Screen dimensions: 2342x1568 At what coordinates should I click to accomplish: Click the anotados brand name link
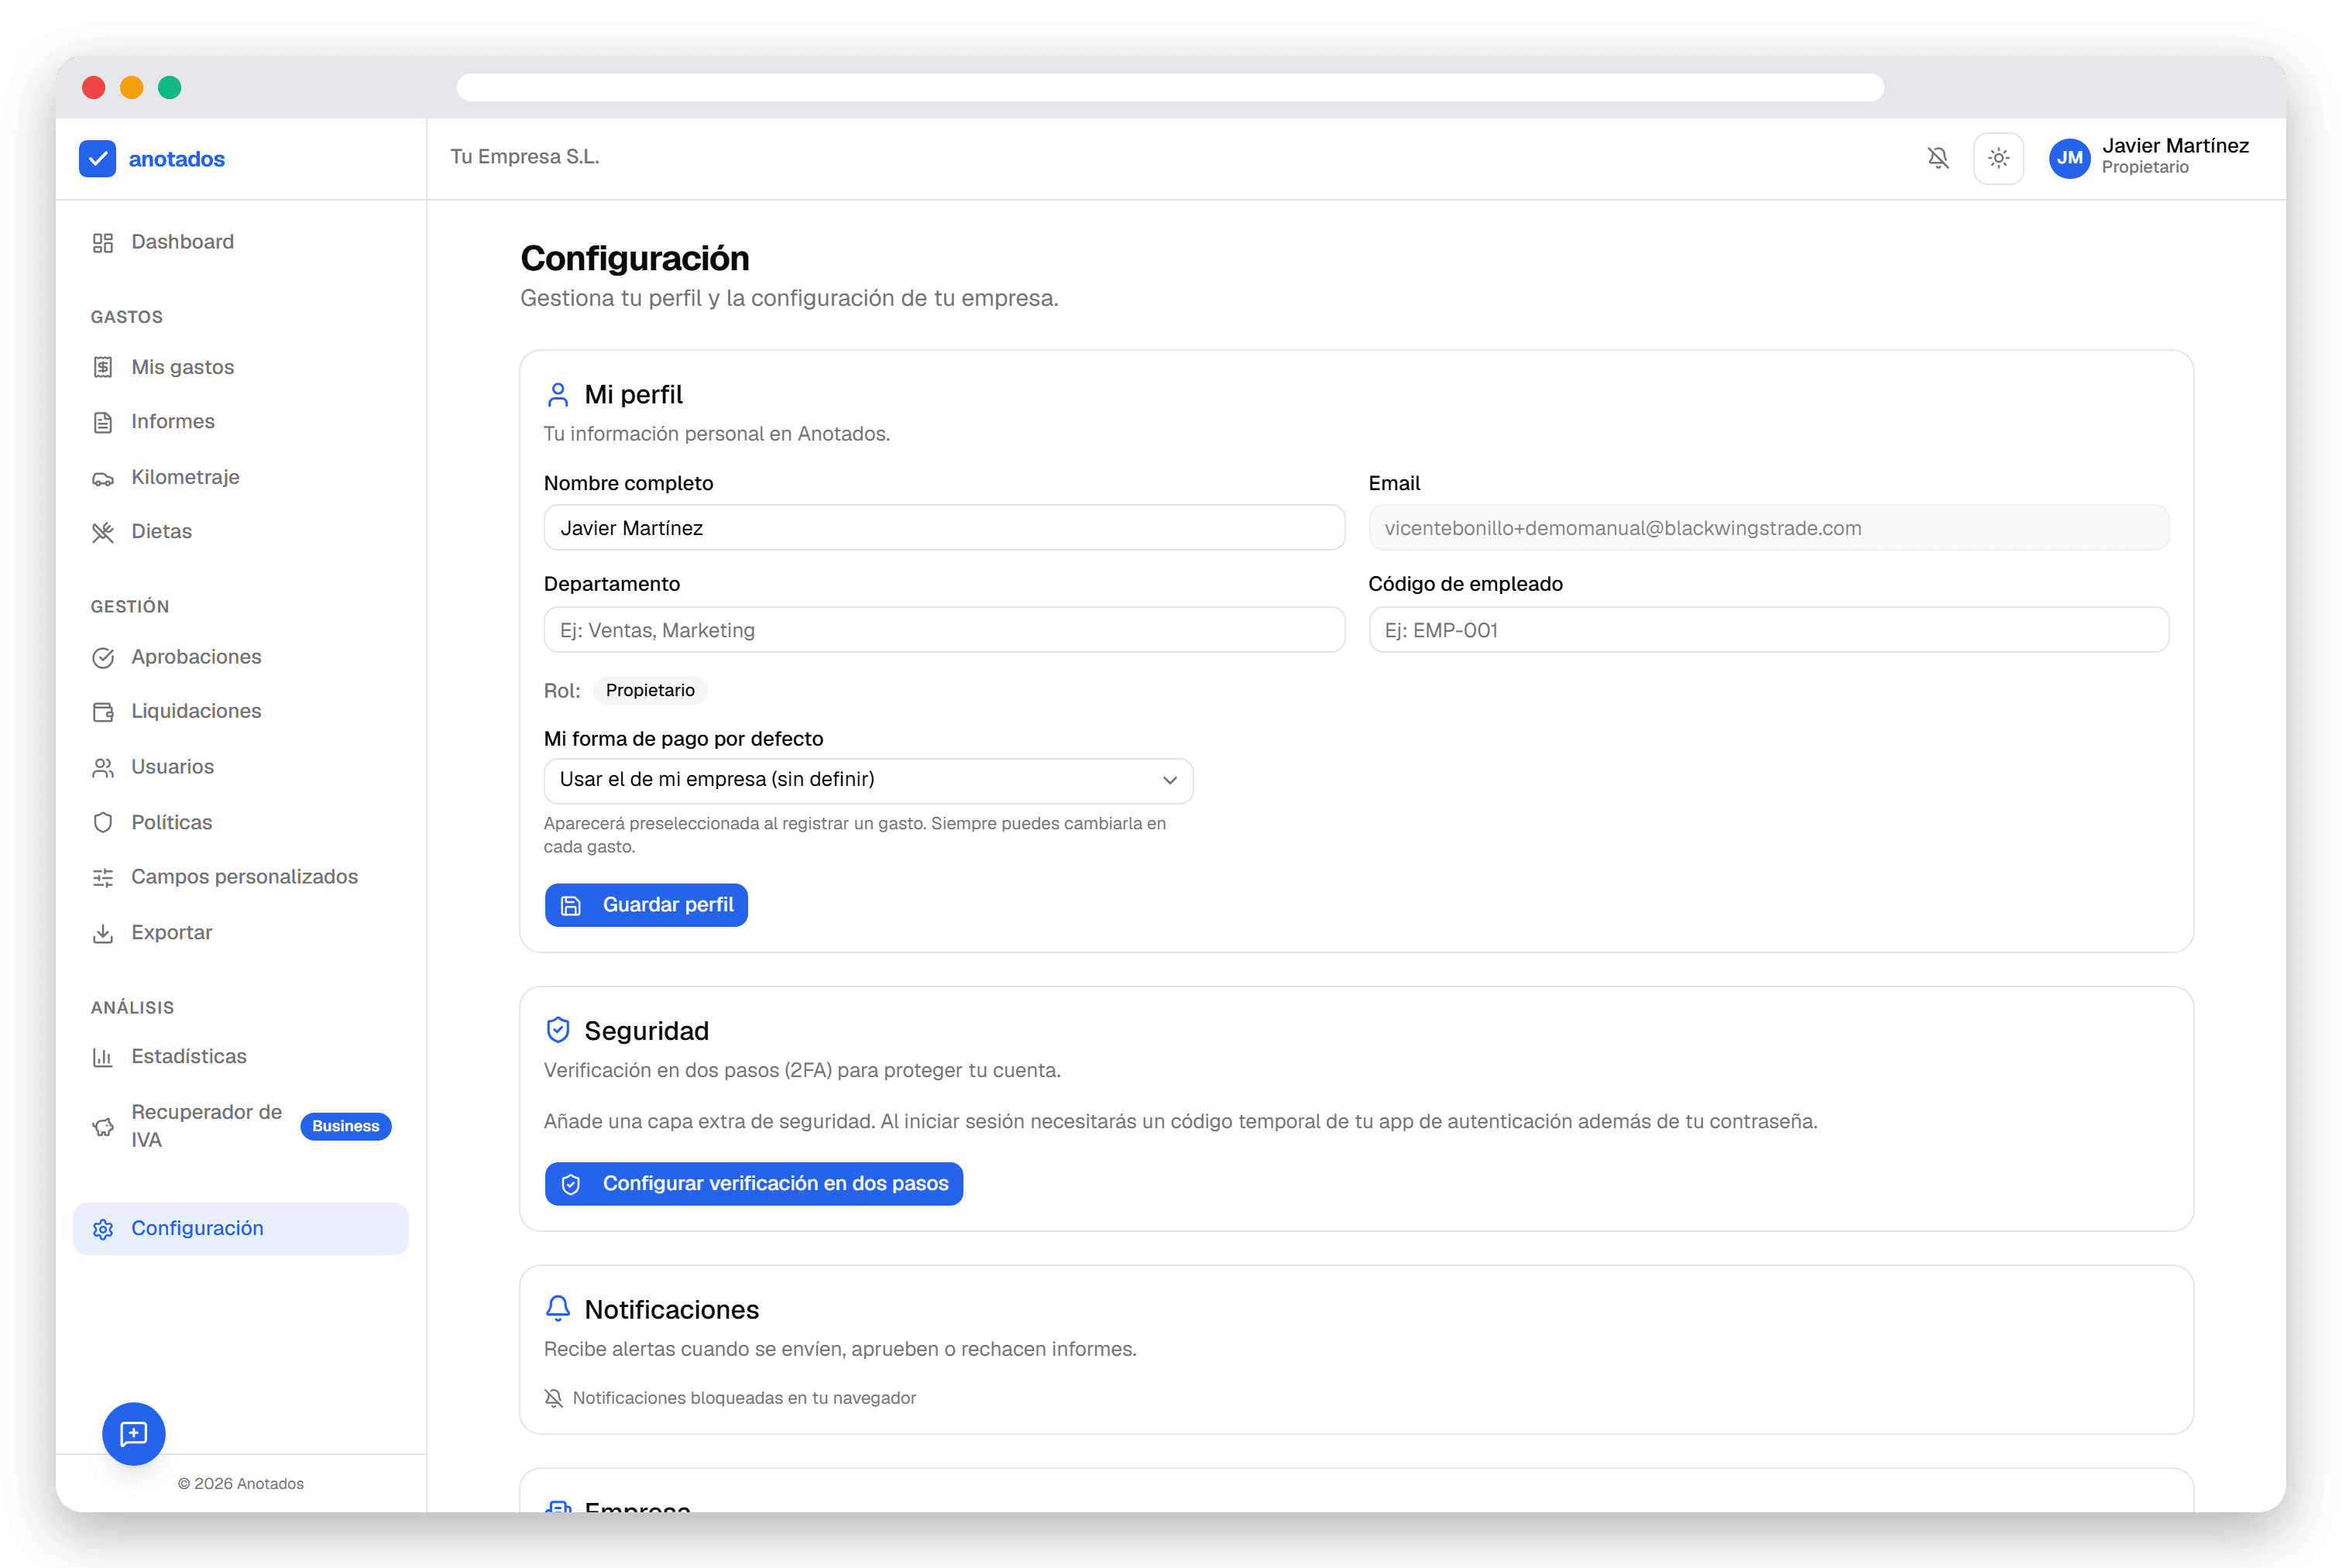point(176,159)
